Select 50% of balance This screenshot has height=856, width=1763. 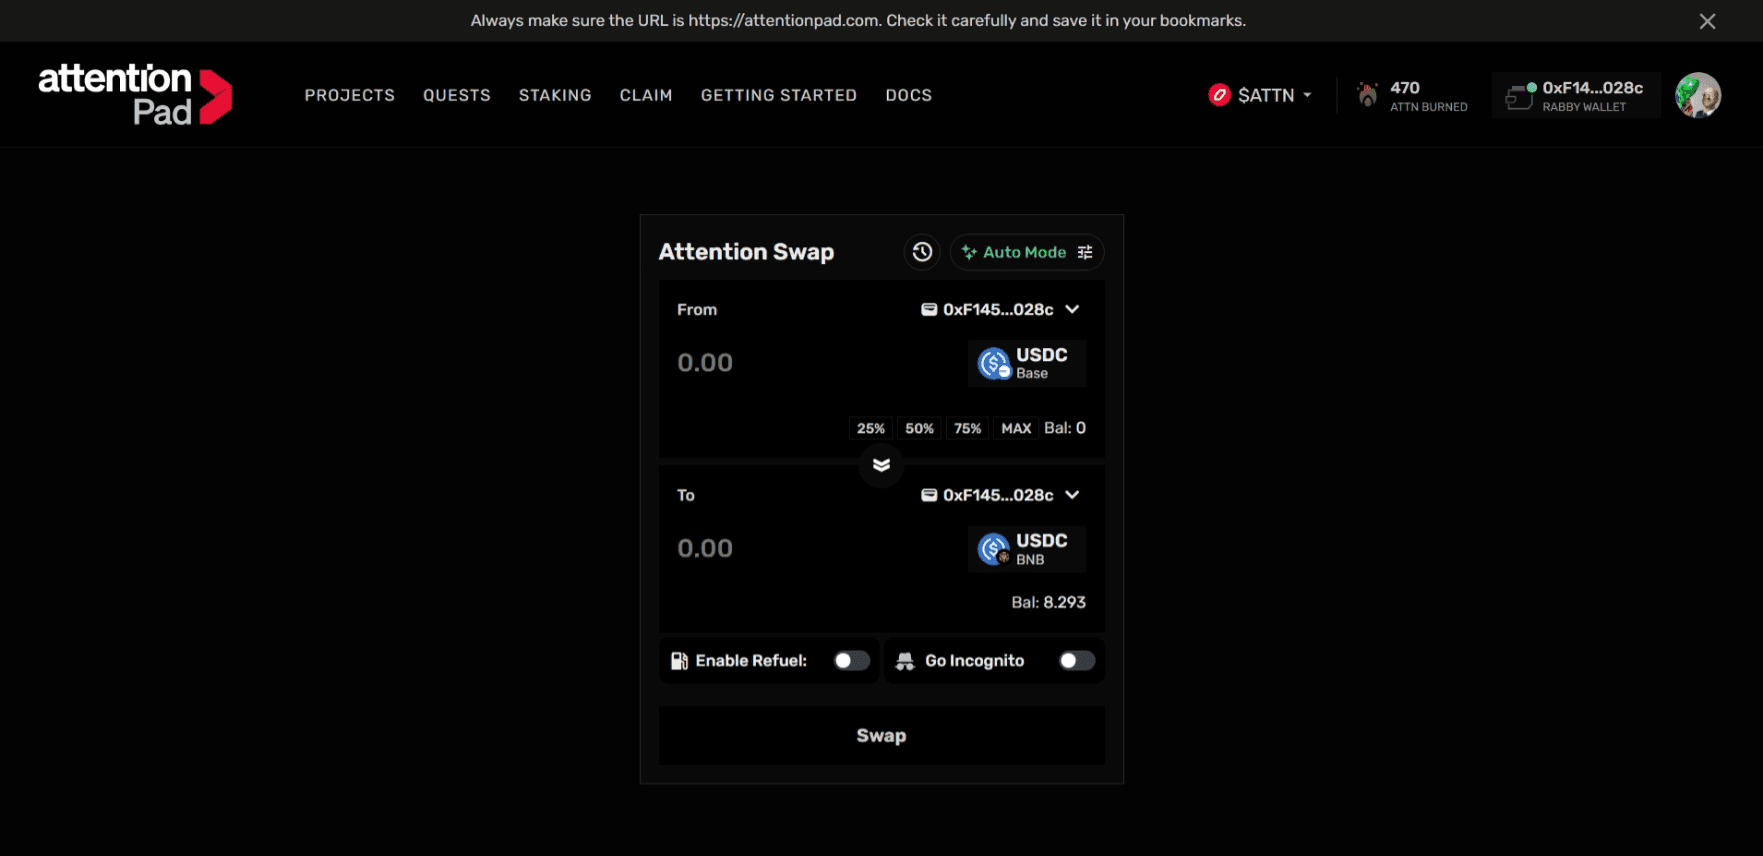(919, 428)
